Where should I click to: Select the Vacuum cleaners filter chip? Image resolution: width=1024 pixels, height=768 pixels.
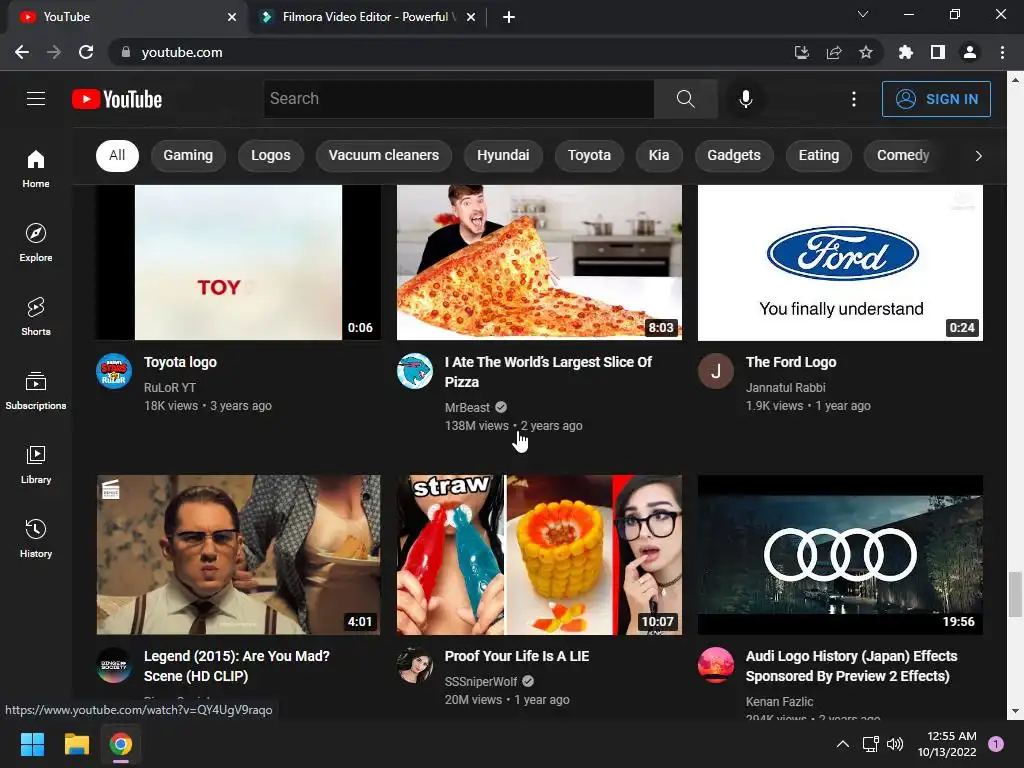[x=384, y=155]
